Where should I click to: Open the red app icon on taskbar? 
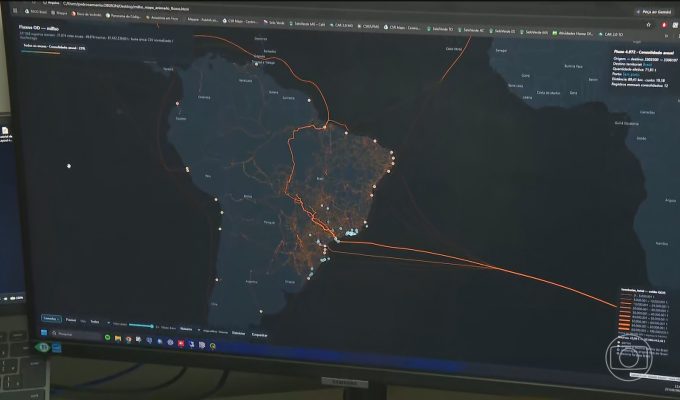pos(181,343)
